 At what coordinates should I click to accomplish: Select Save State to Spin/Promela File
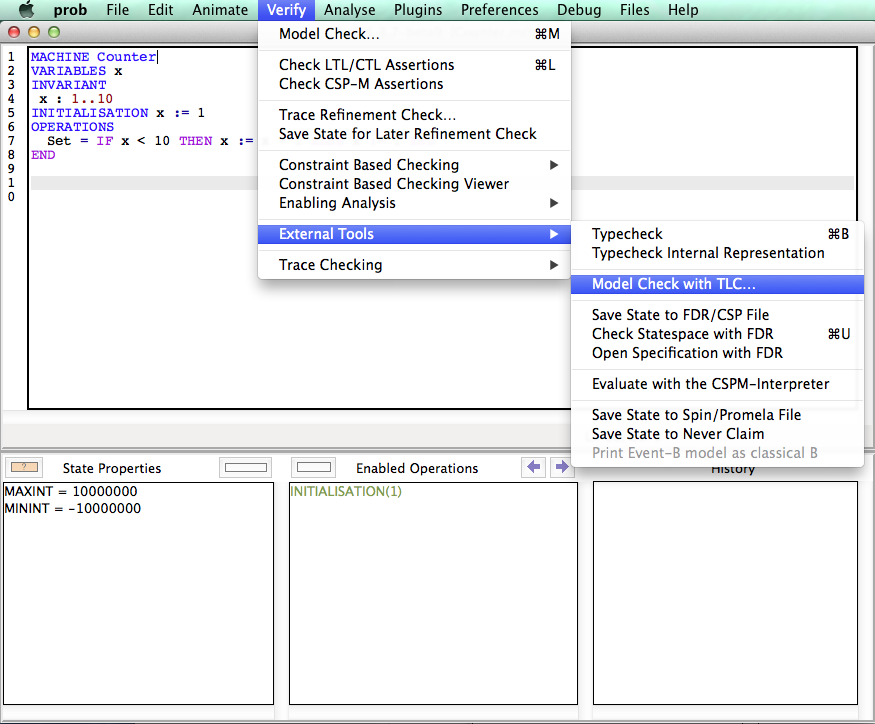tap(696, 415)
